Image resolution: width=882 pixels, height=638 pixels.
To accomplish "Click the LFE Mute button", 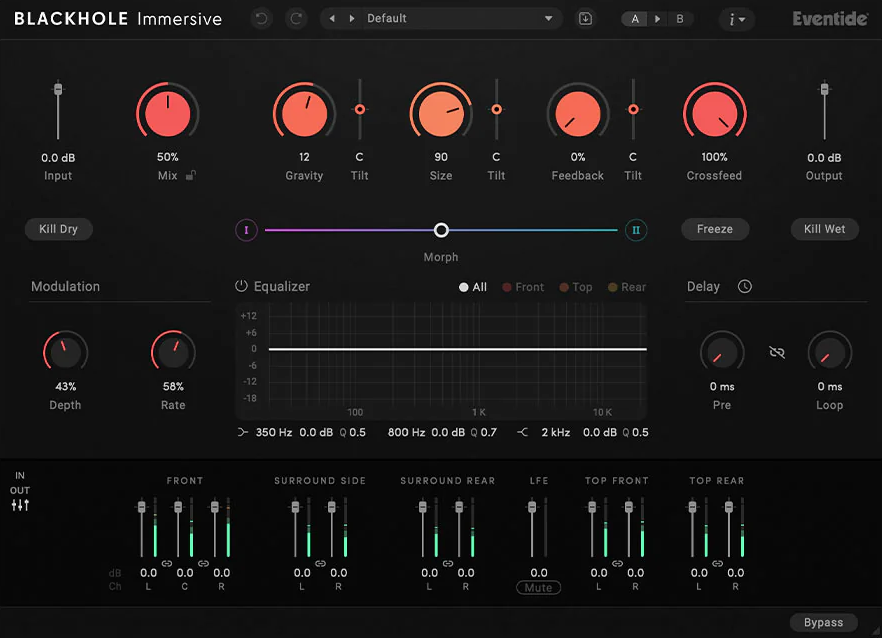I will [538, 587].
